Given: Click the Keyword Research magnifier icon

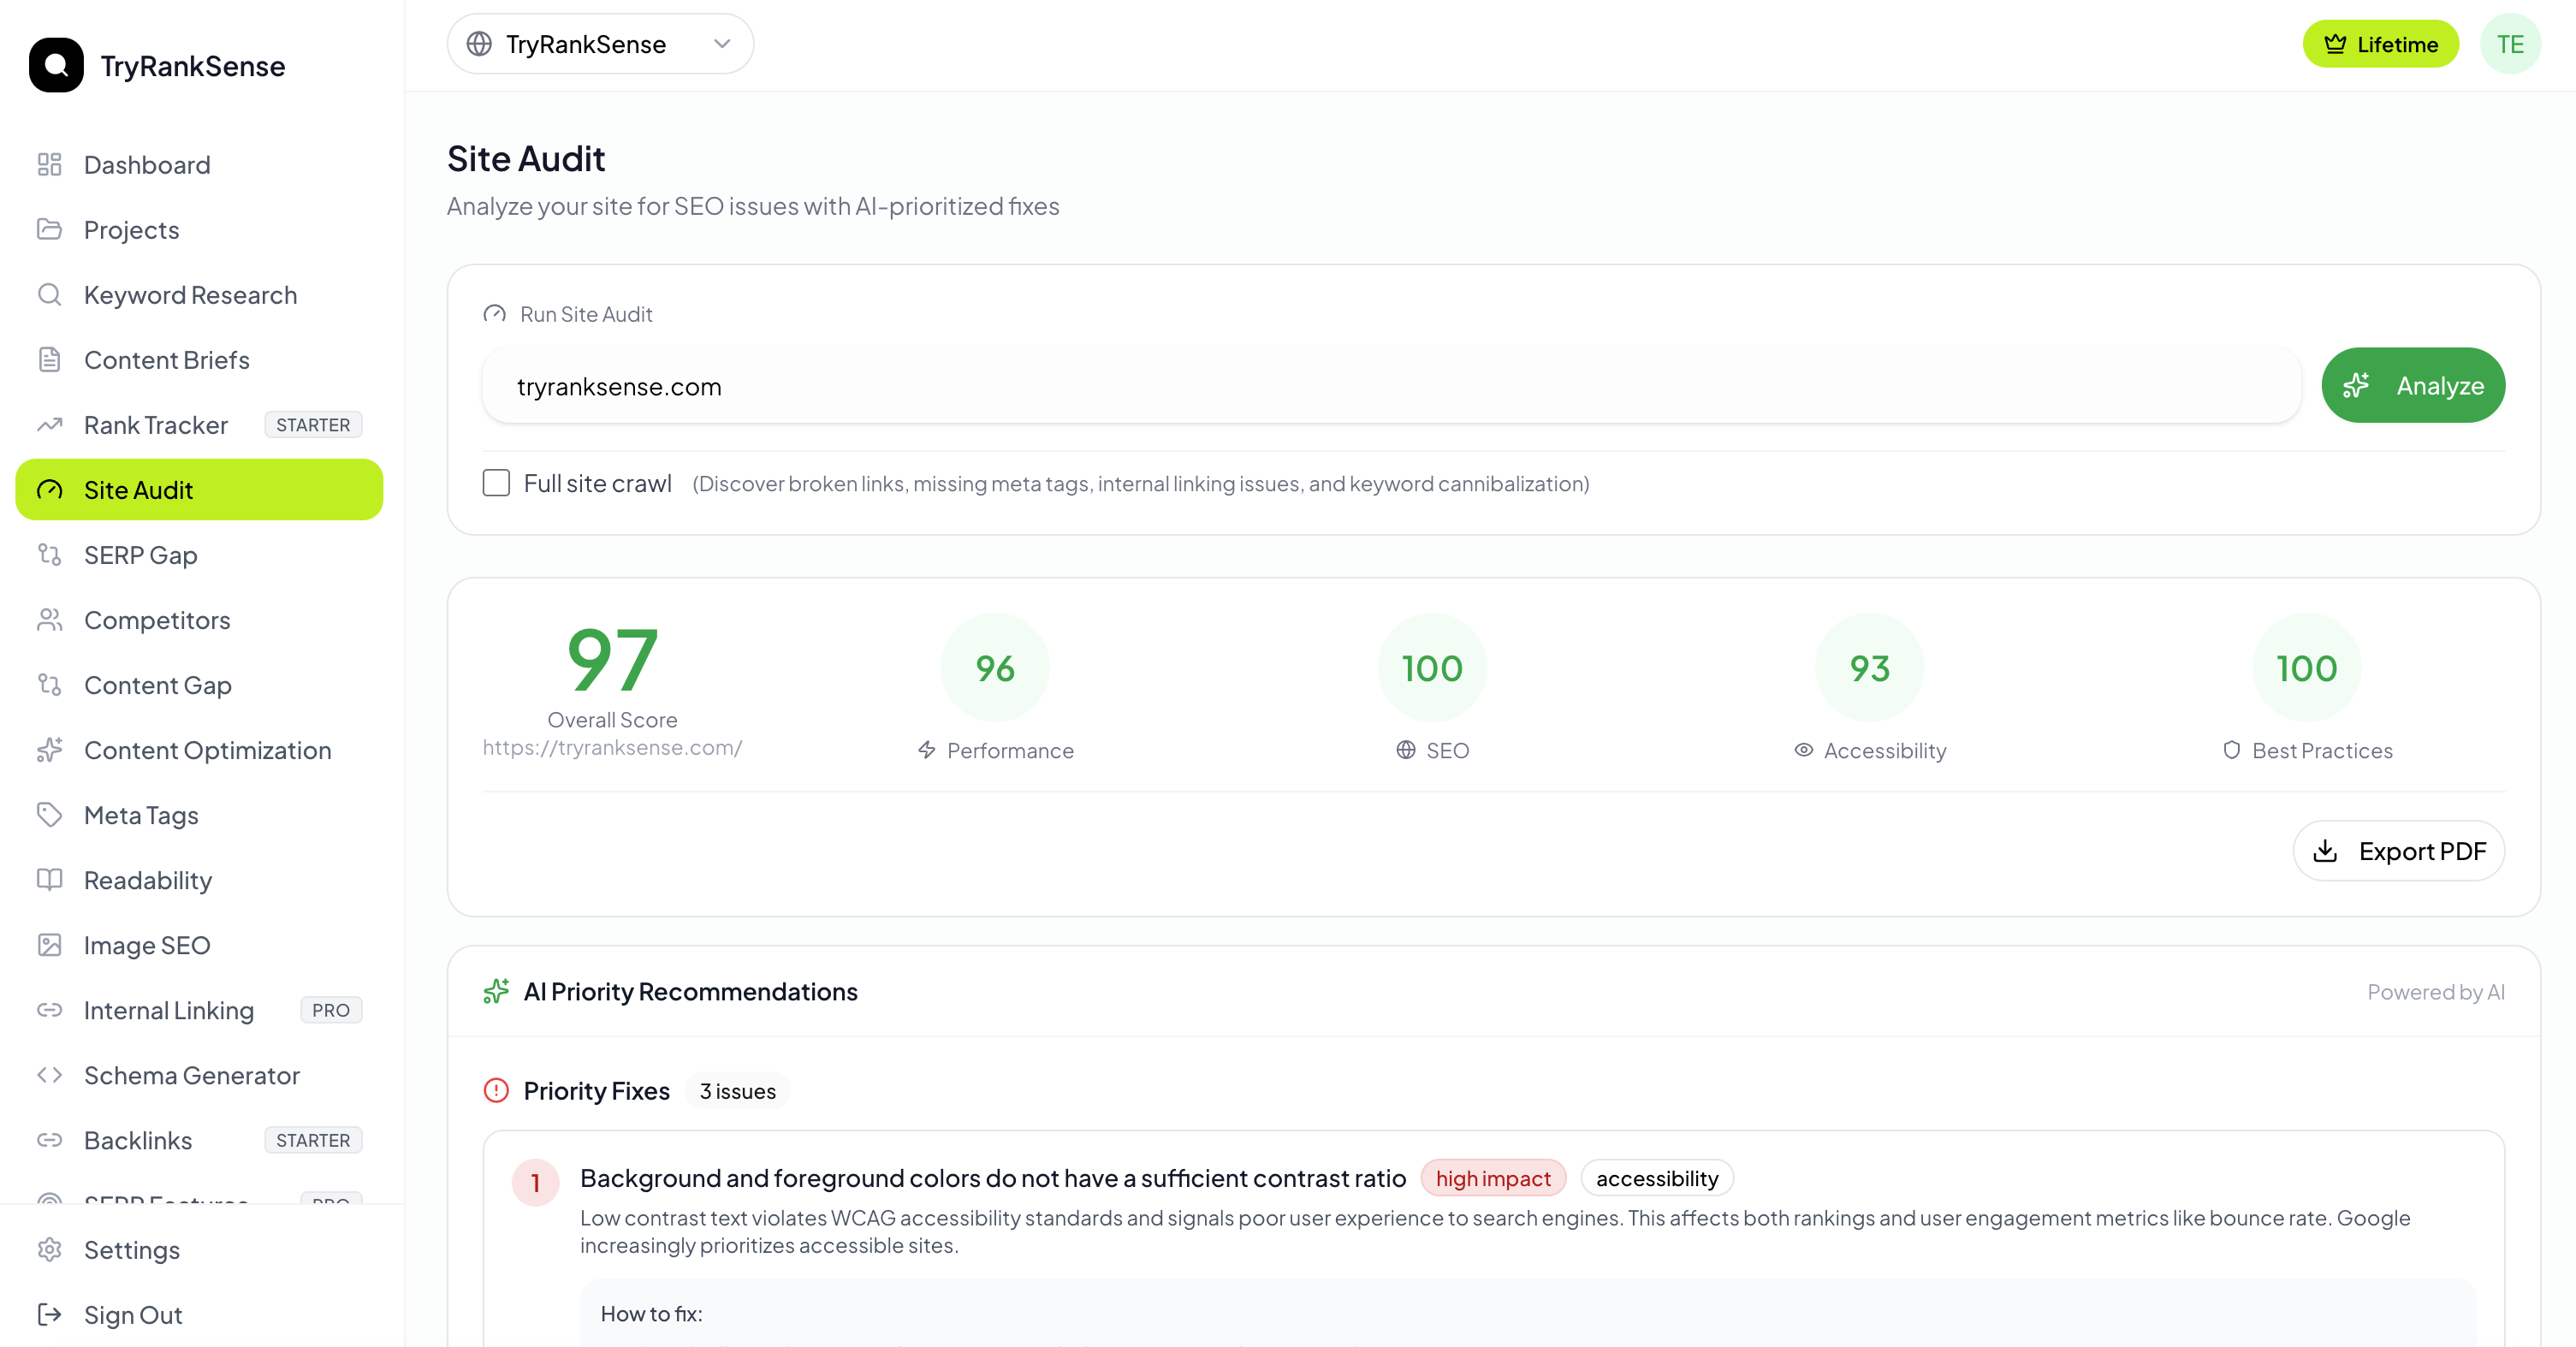Looking at the screenshot, I should [x=49, y=294].
